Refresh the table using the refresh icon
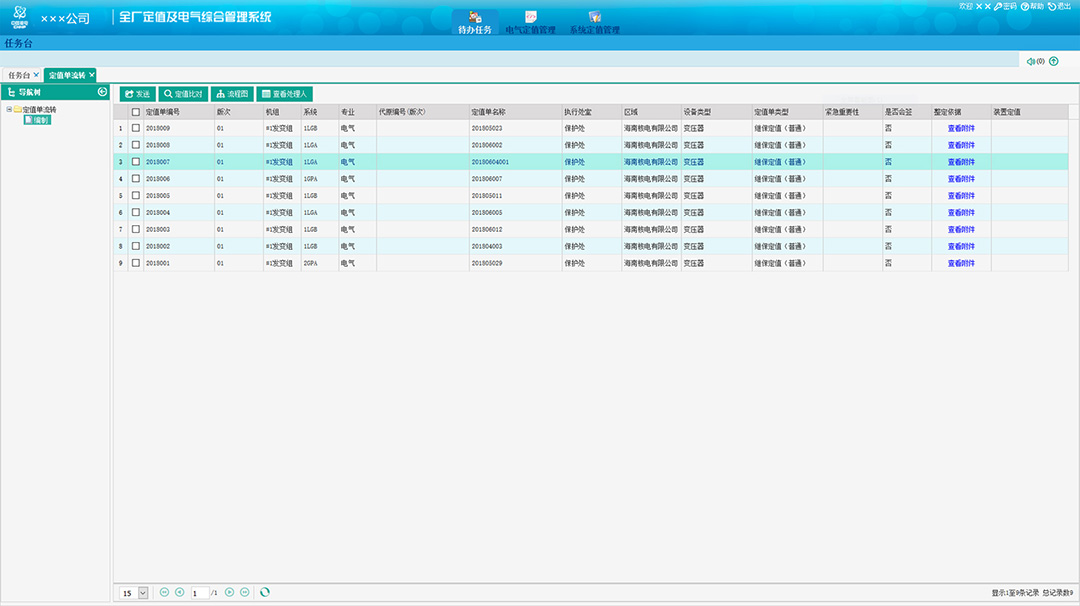Viewport: 1080px width, 606px height. [264, 593]
